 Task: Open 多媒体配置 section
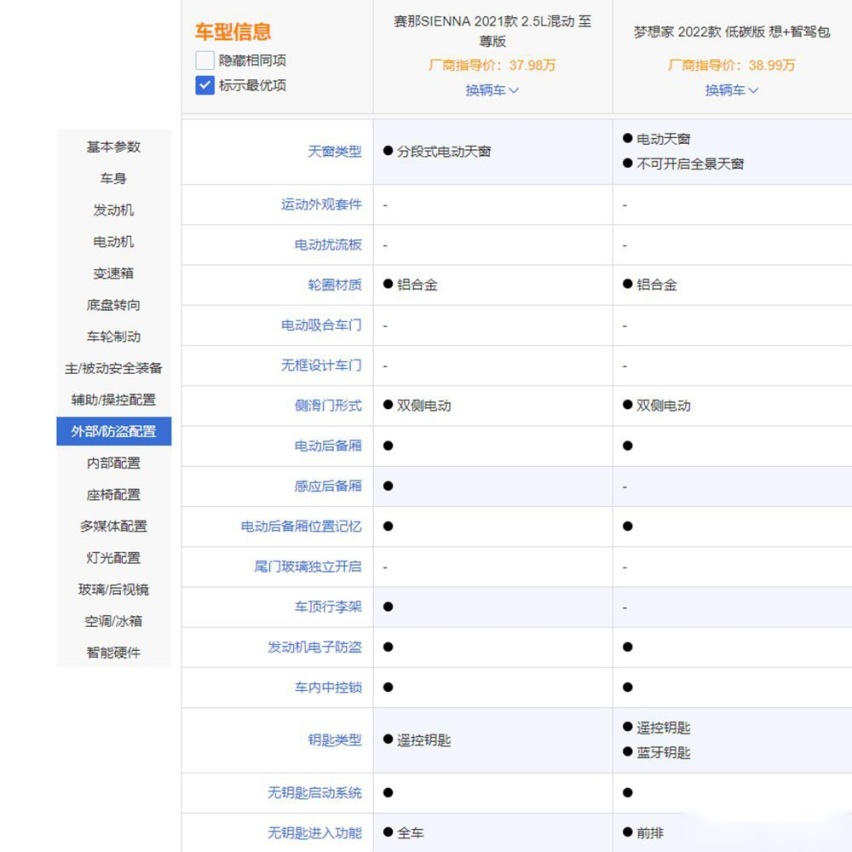(x=114, y=526)
